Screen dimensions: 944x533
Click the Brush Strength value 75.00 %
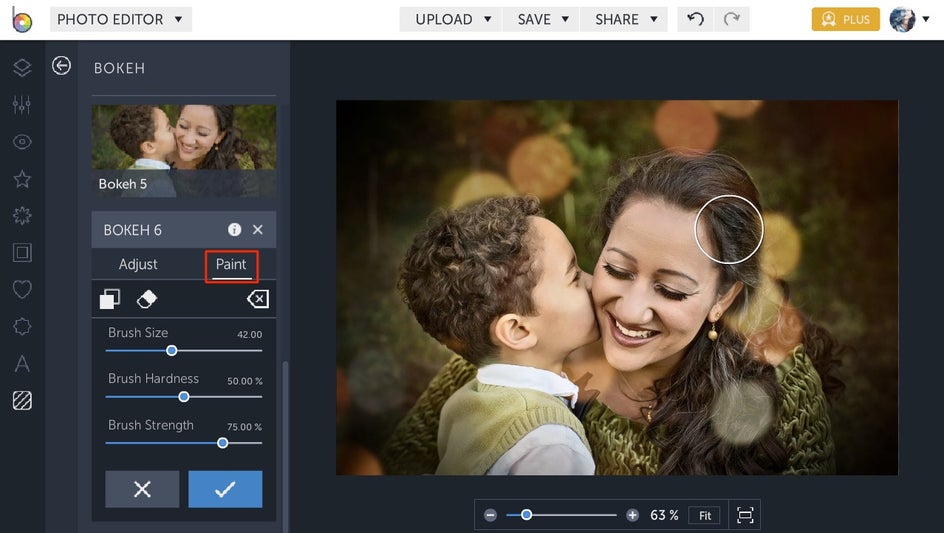[x=244, y=427]
